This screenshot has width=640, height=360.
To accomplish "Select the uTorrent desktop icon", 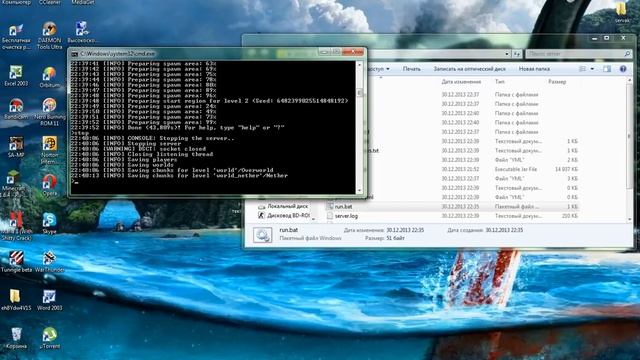I will pyautogui.click(x=49, y=338).
